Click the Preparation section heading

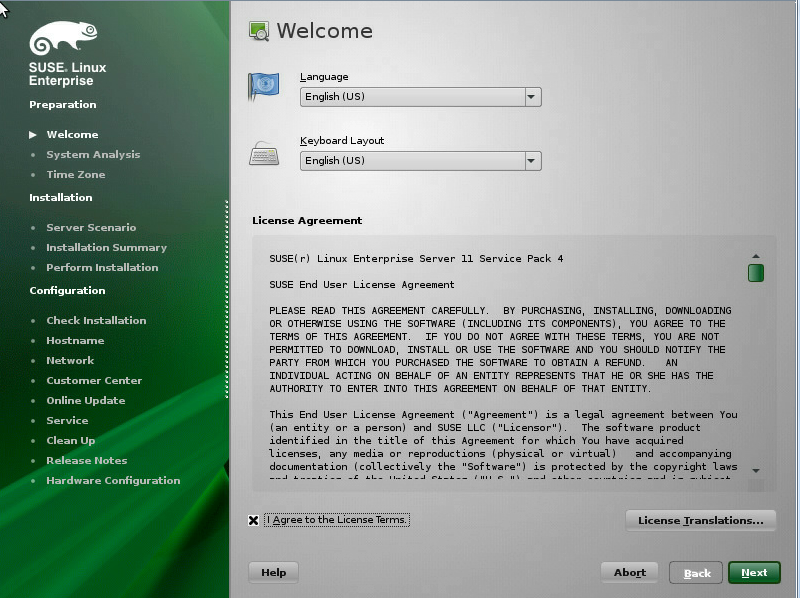(63, 105)
